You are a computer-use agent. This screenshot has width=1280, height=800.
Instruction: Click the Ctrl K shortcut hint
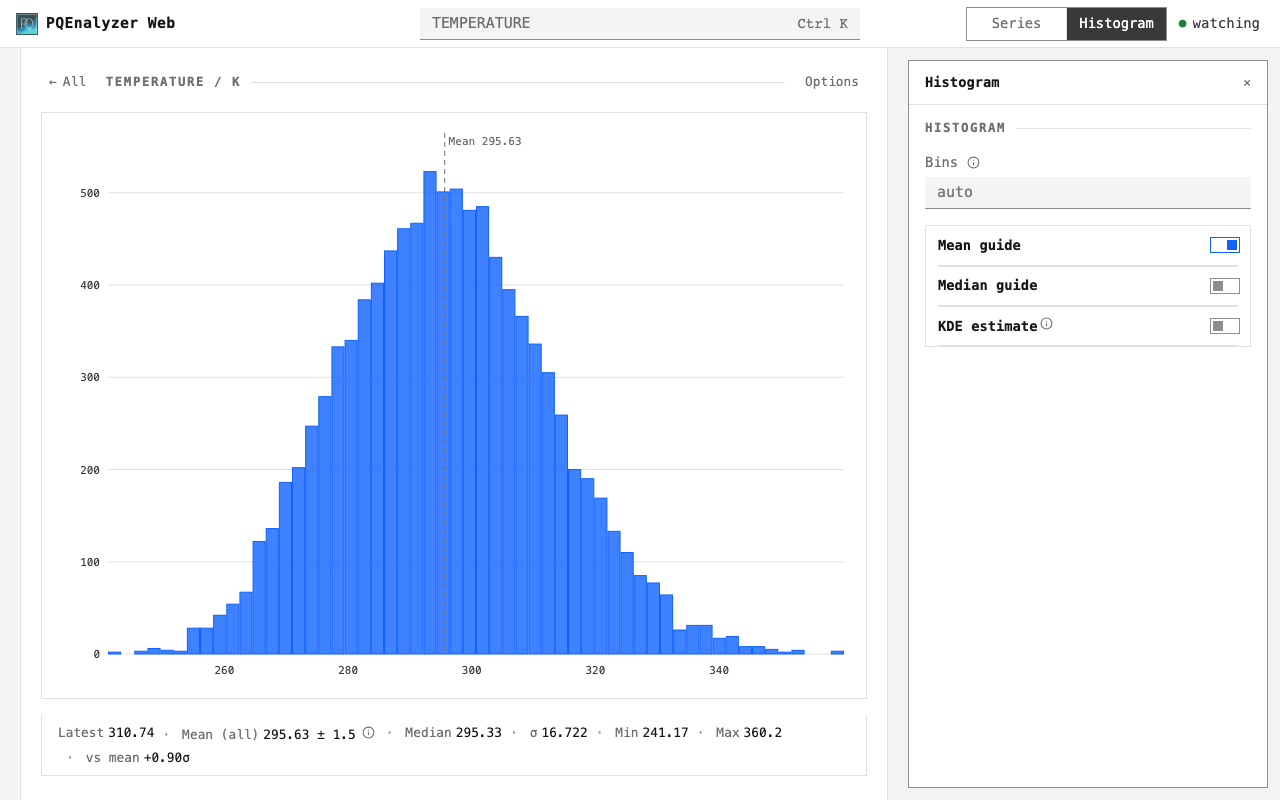tap(822, 24)
